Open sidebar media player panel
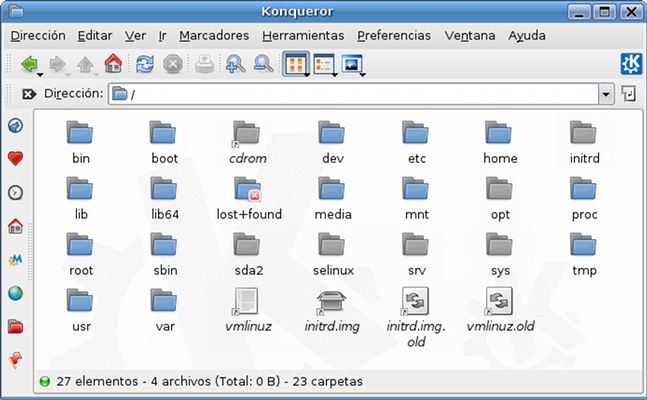Screen dimensions: 647x400 [x=16, y=260]
